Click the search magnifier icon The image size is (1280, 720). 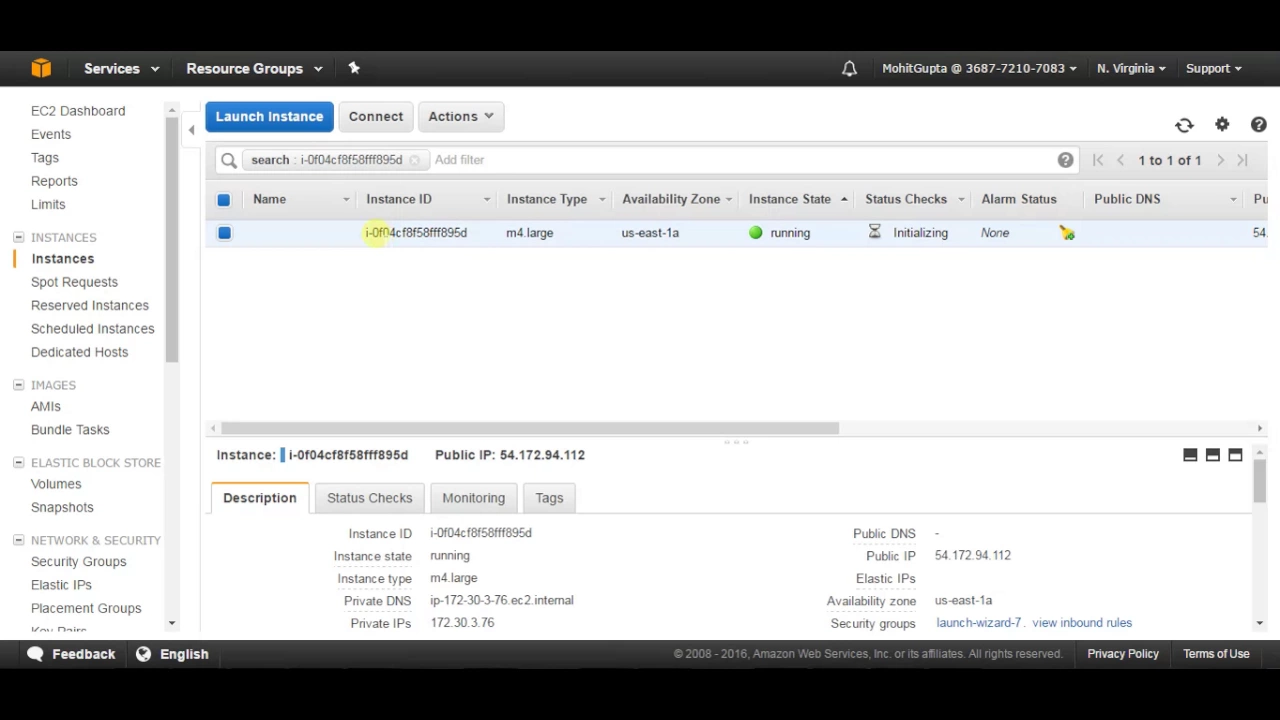tap(229, 160)
